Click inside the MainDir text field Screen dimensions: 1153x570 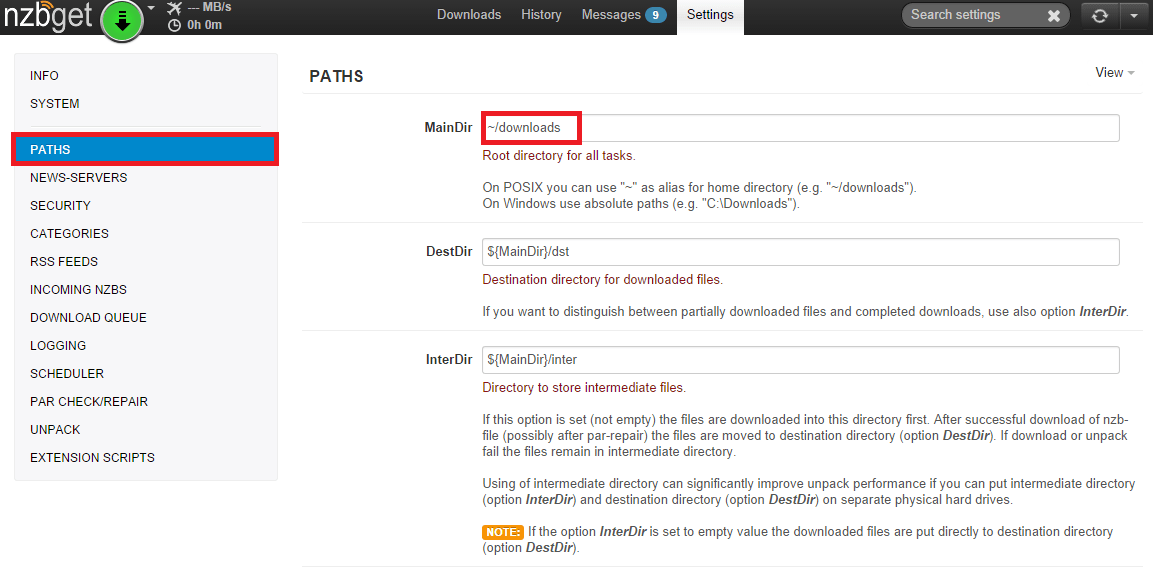pyautogui.click(x=800, y=128)
